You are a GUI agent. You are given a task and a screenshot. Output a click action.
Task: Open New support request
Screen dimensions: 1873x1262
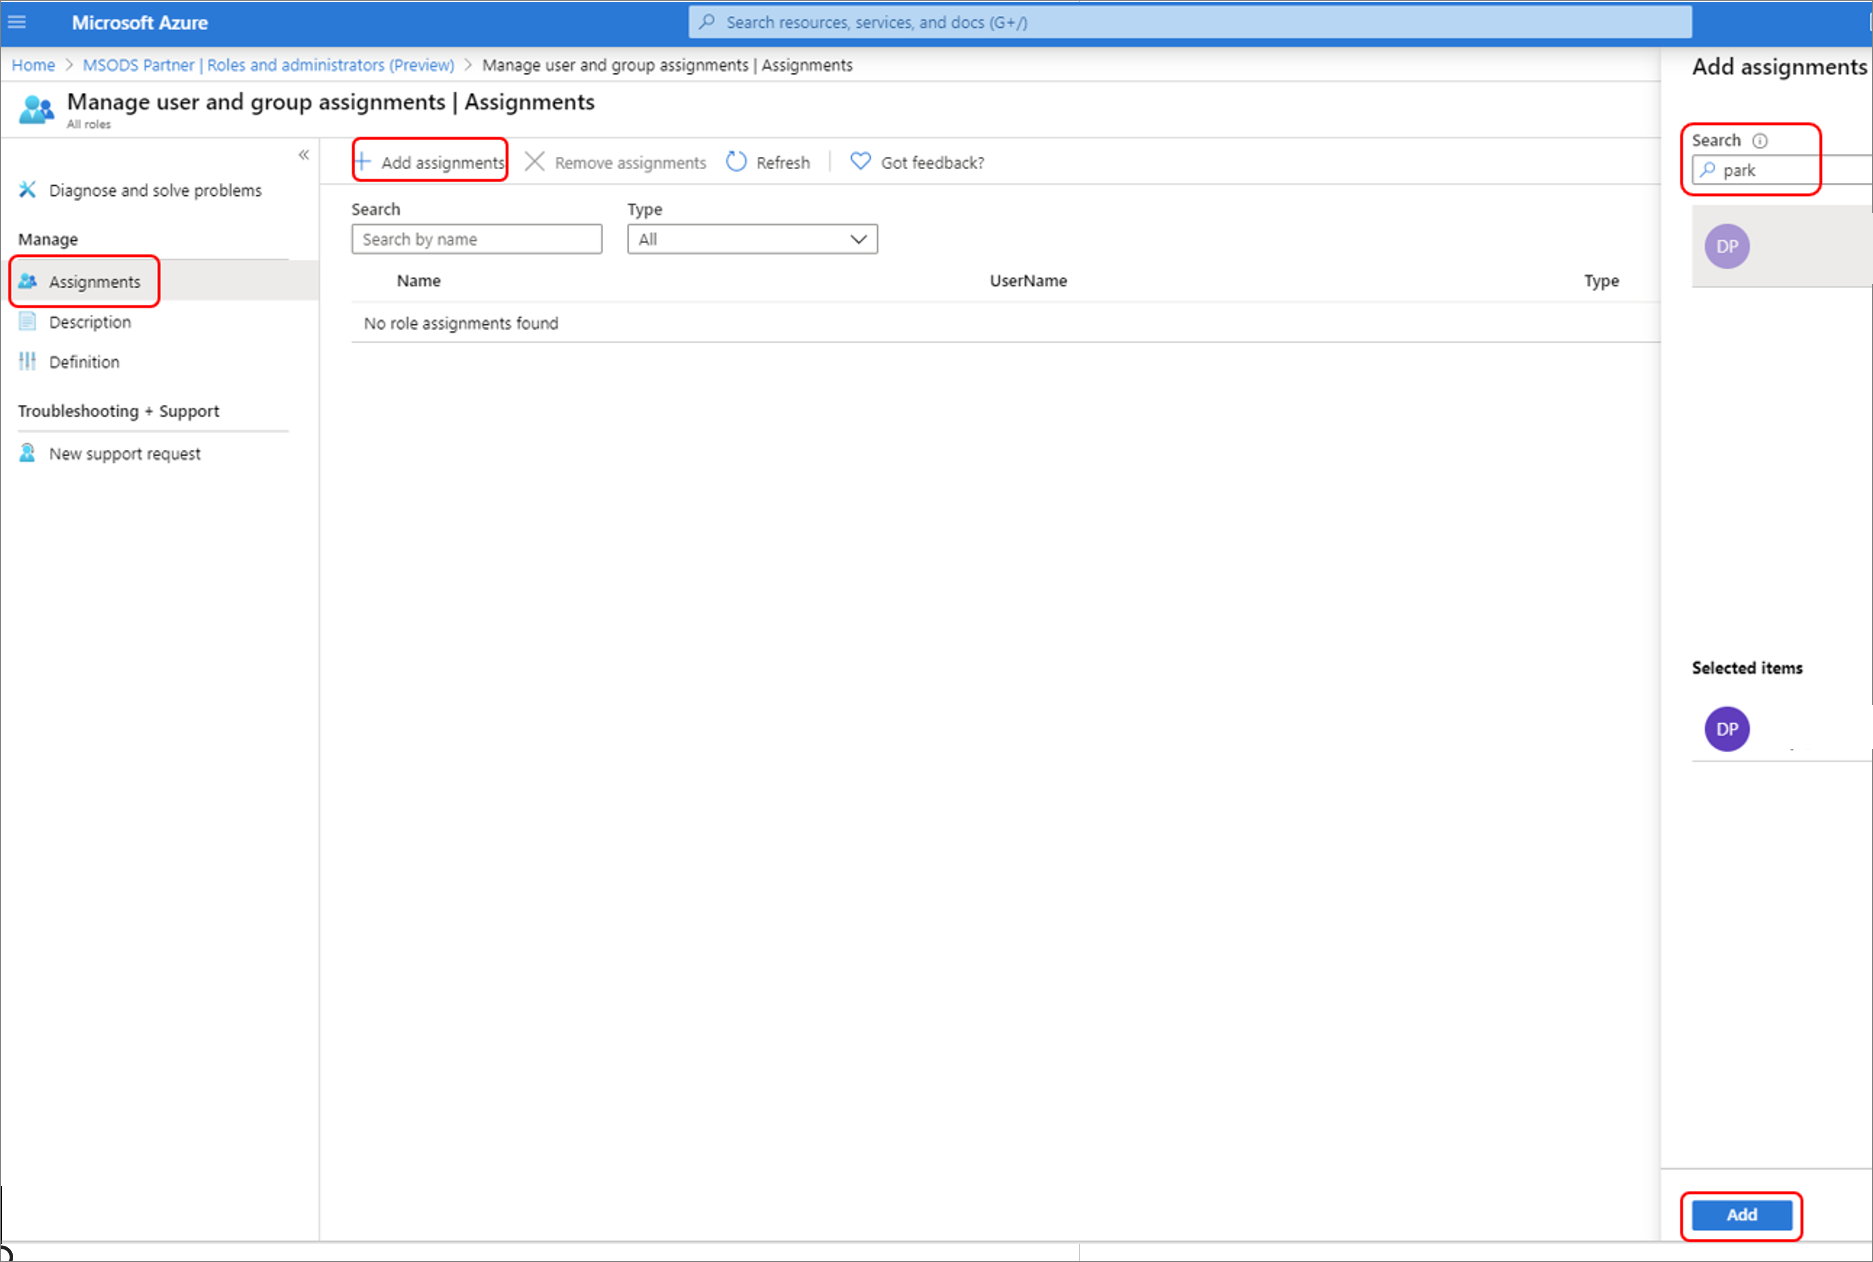pyautogui.click(x=125, y=454)
